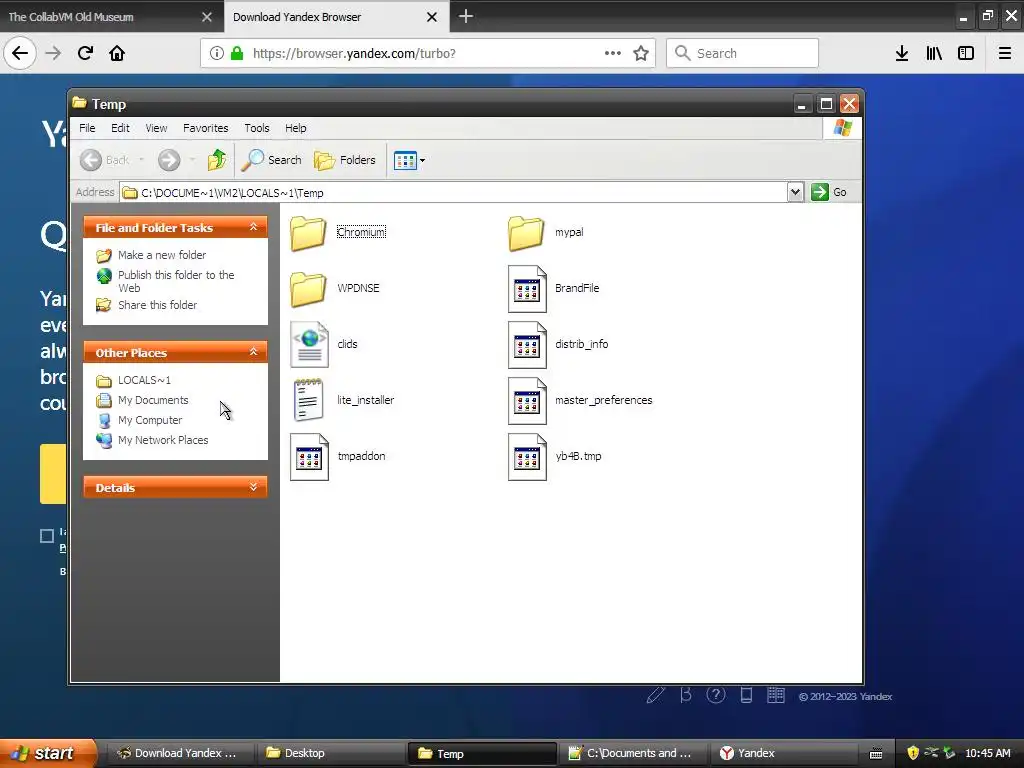Open the File menu
The height and width of the screenshot is (768, 1024).
[x=87, y=128]
